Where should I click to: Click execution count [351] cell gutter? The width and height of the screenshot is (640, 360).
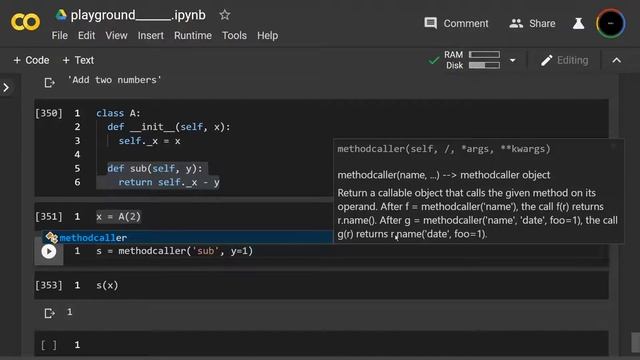(x=49, y=216)
